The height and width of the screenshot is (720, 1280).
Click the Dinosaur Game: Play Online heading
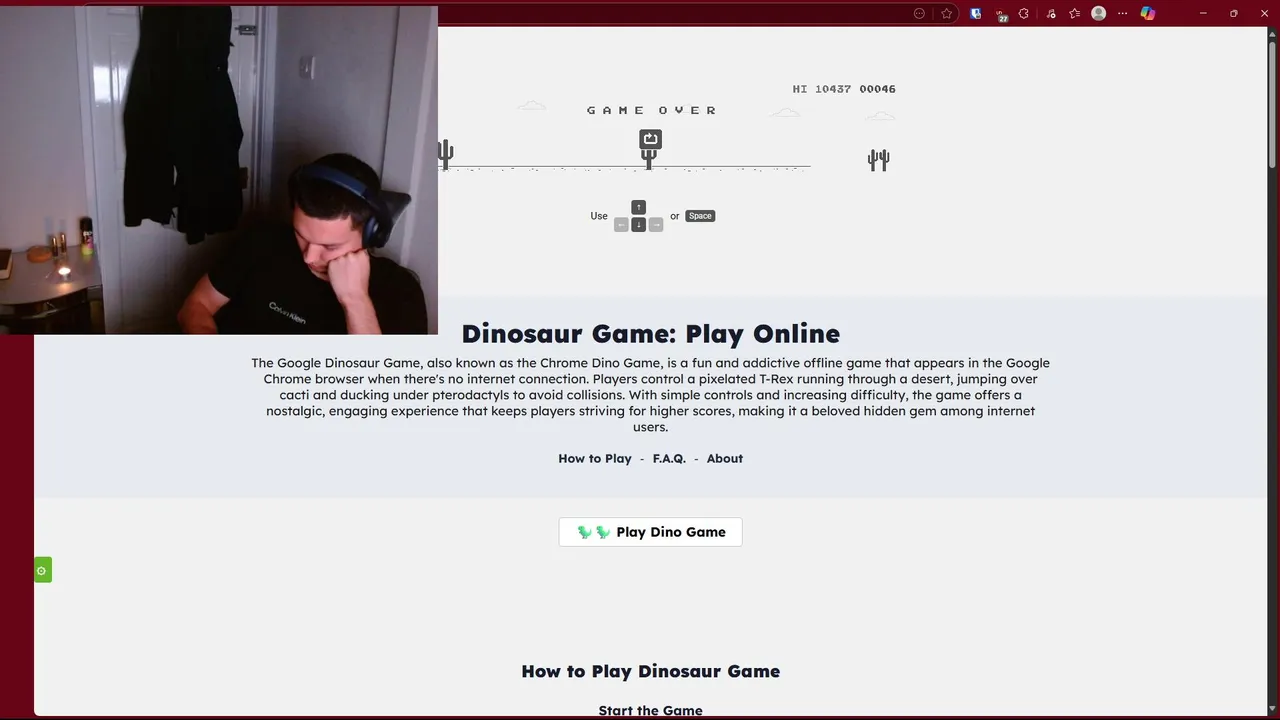[x=650, y=333]
